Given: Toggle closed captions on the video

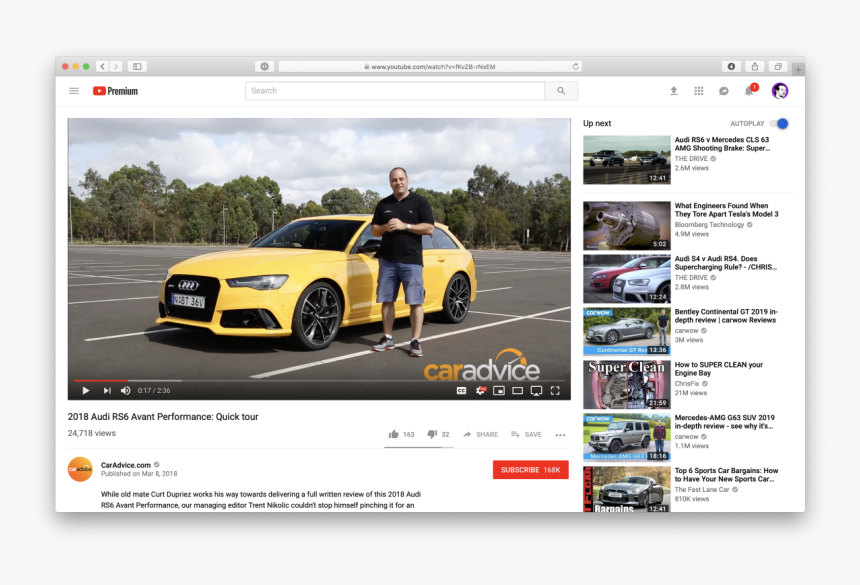Looking at the screenshot, I should pos(459,391).
